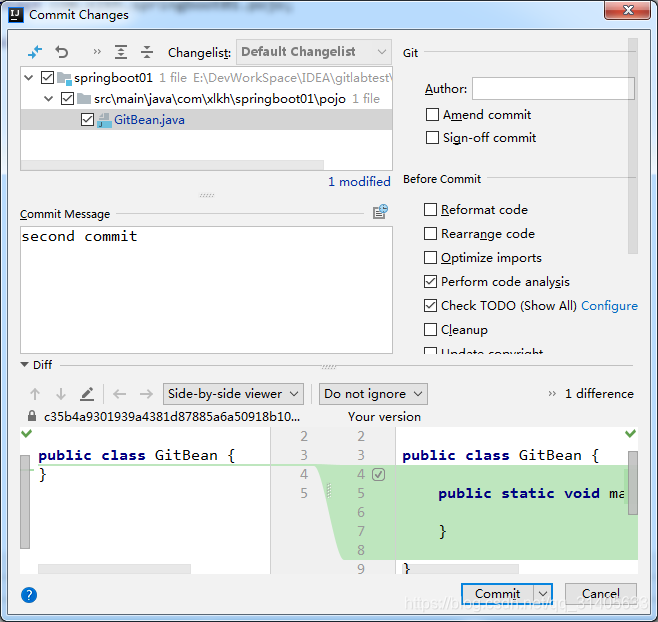658x622 pixels.
Task: Click the green checkmark on left diff pane
Action: 26,434
